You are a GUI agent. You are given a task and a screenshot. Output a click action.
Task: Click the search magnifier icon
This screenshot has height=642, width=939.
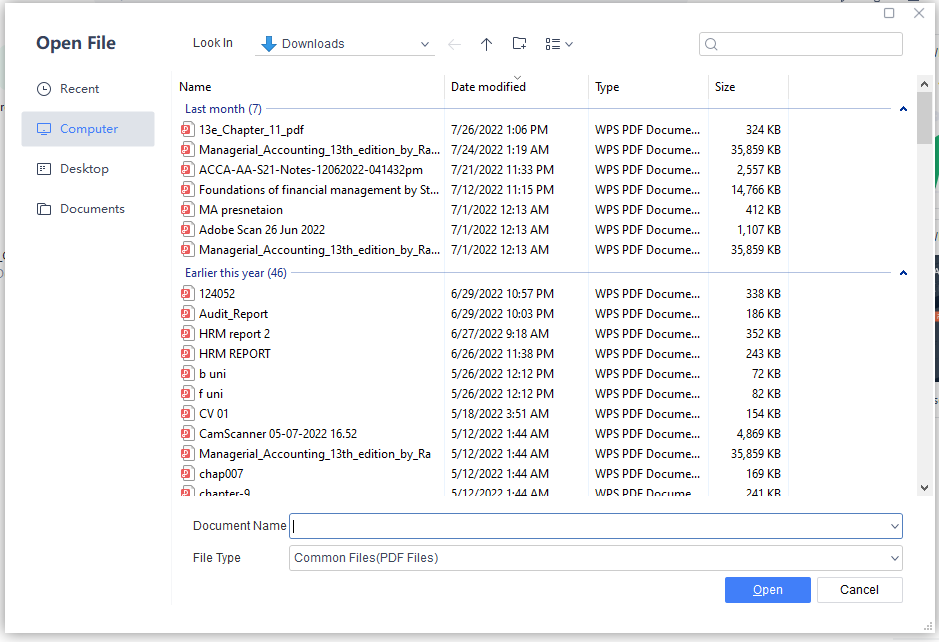click(x=710, y=44)
